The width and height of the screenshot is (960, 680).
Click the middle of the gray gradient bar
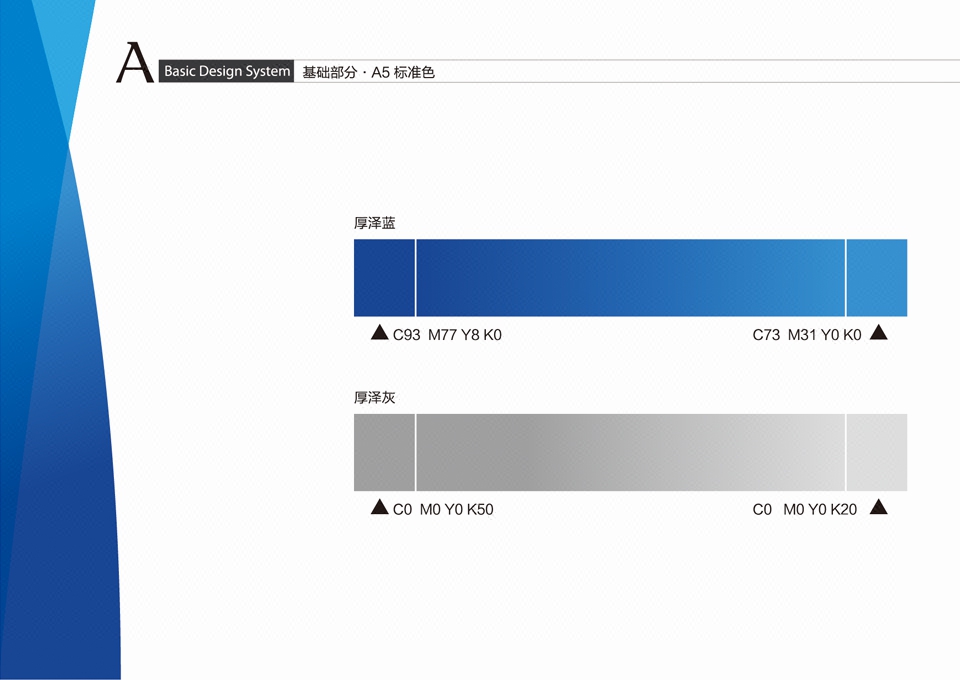point(630,452)
